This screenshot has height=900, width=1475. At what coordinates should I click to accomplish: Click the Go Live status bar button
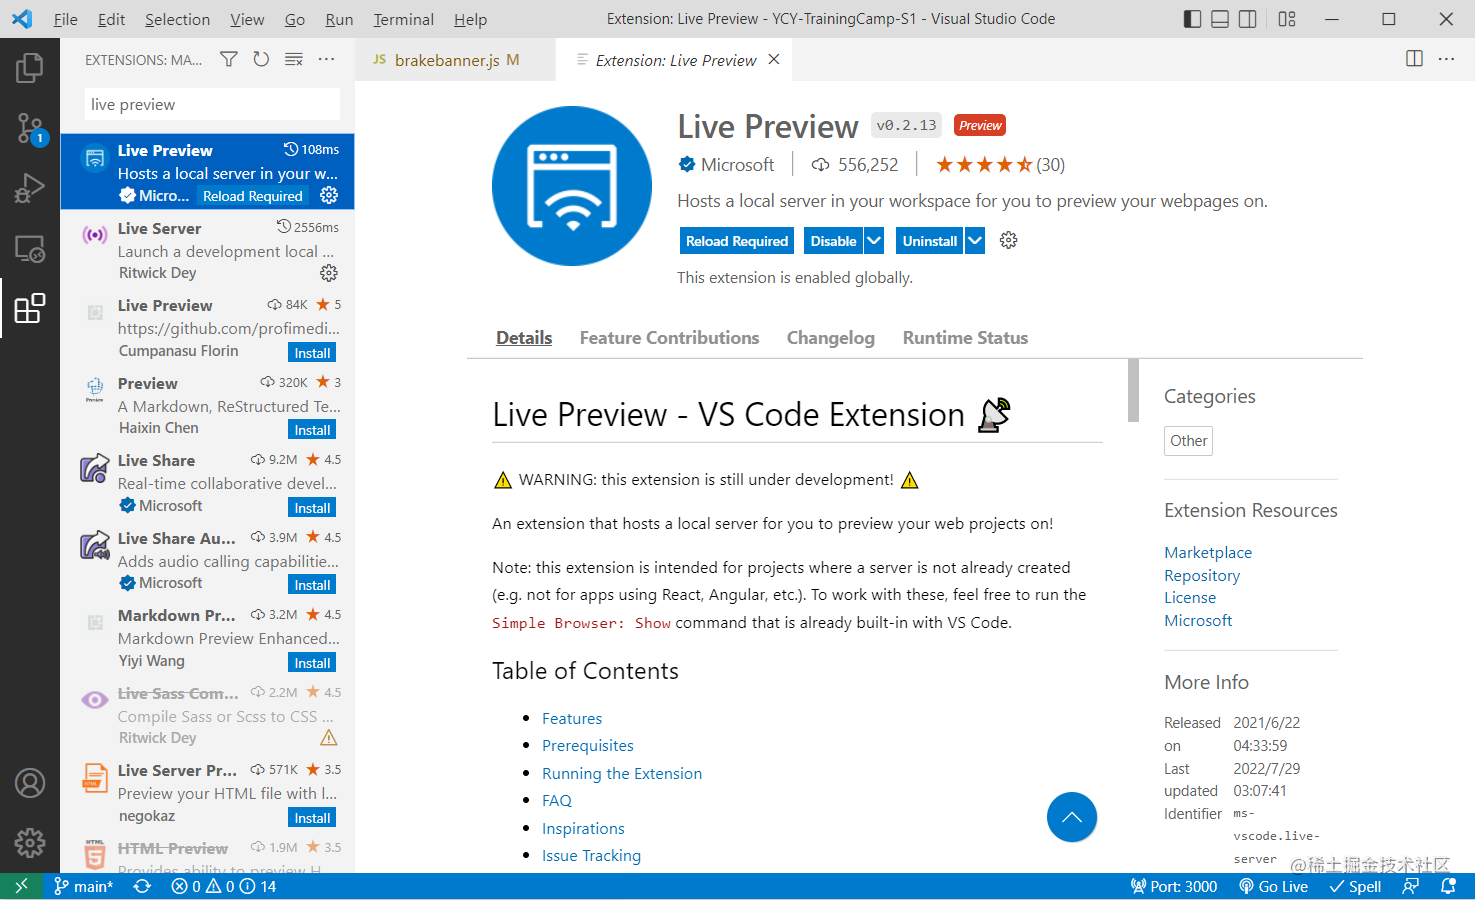point(1273,886)
